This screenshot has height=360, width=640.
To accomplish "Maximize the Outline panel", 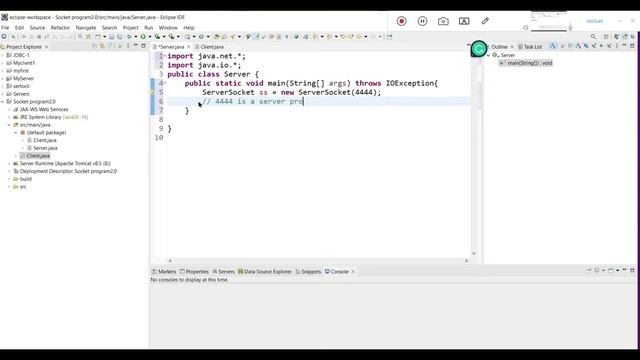I will click(x=632, y=46).
